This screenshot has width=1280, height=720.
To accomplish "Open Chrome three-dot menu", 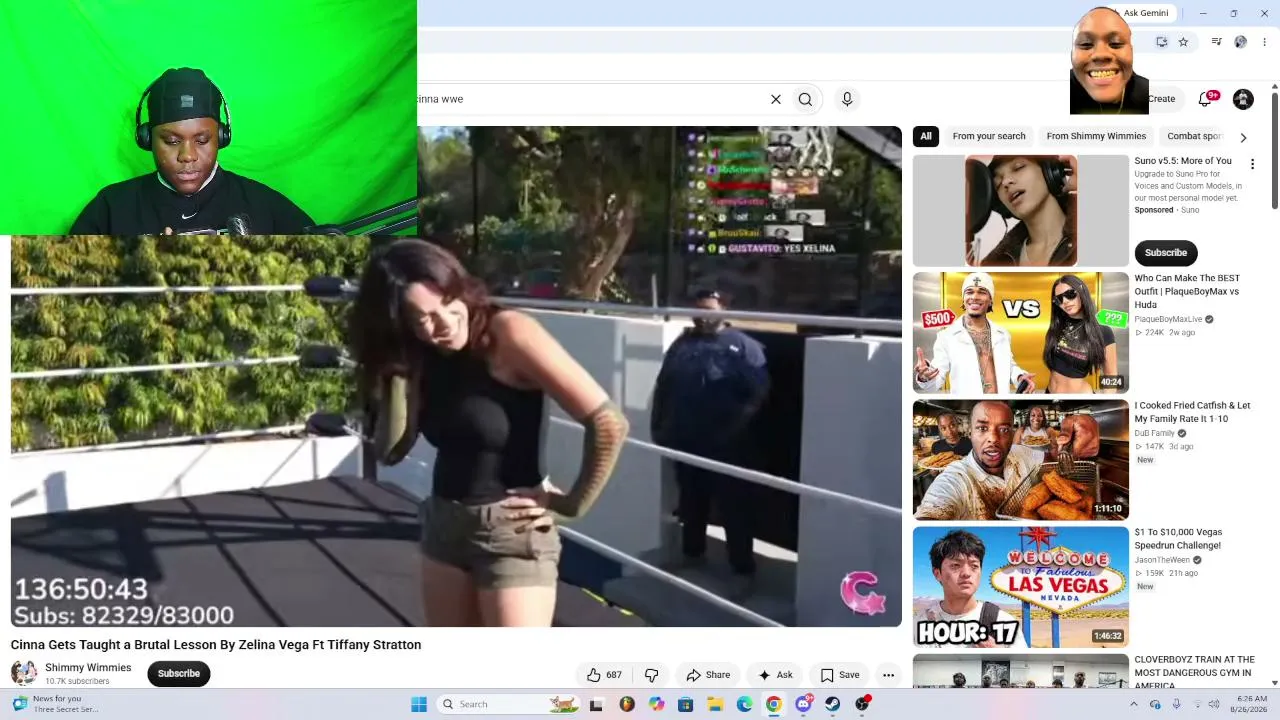I will pyautogui.click(x=1264, y=42).
